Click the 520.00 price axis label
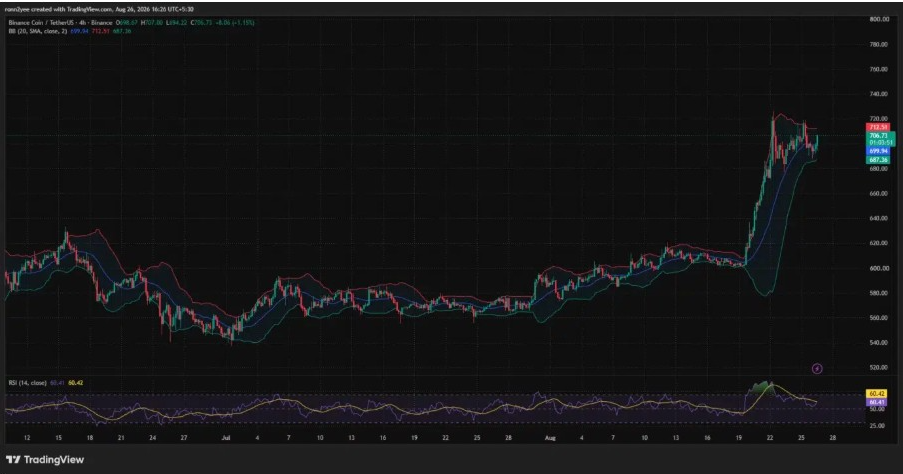Viewport: 903px width, 474px height. tap(879, 367)
